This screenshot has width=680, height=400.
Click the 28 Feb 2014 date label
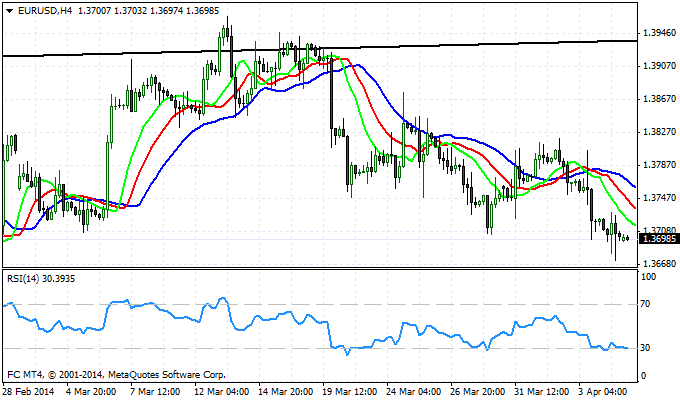coord(29,391)
